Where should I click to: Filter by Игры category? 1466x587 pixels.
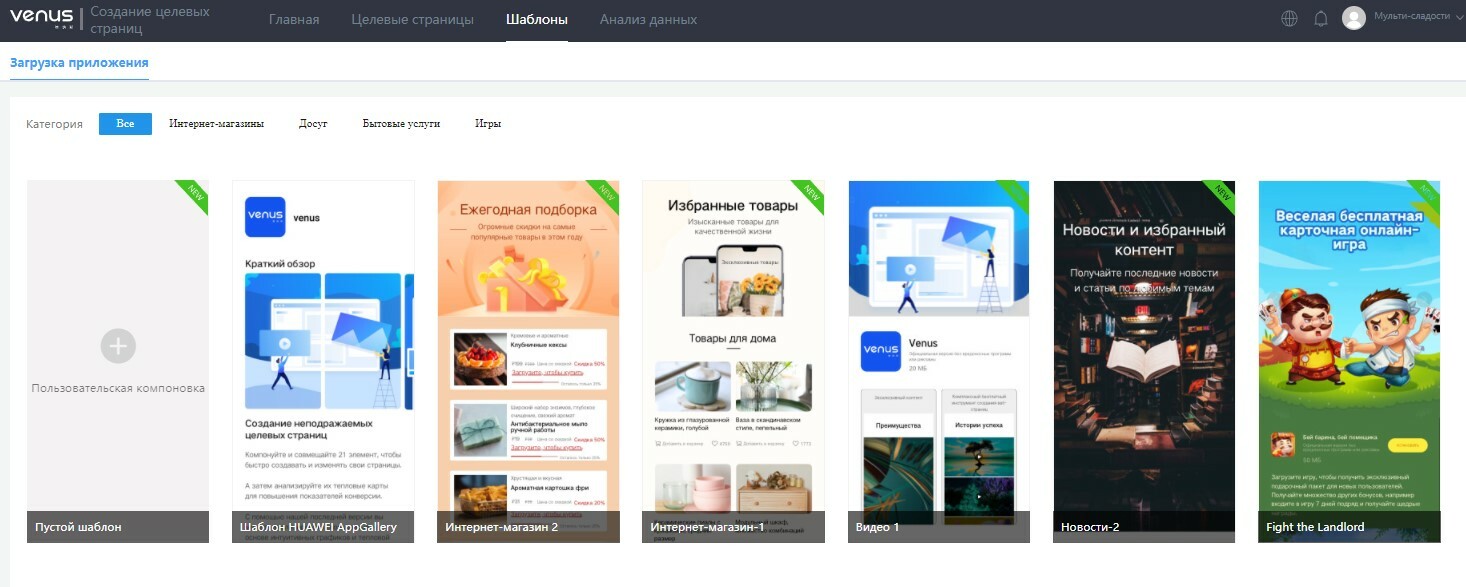click(x=488, y=124)
